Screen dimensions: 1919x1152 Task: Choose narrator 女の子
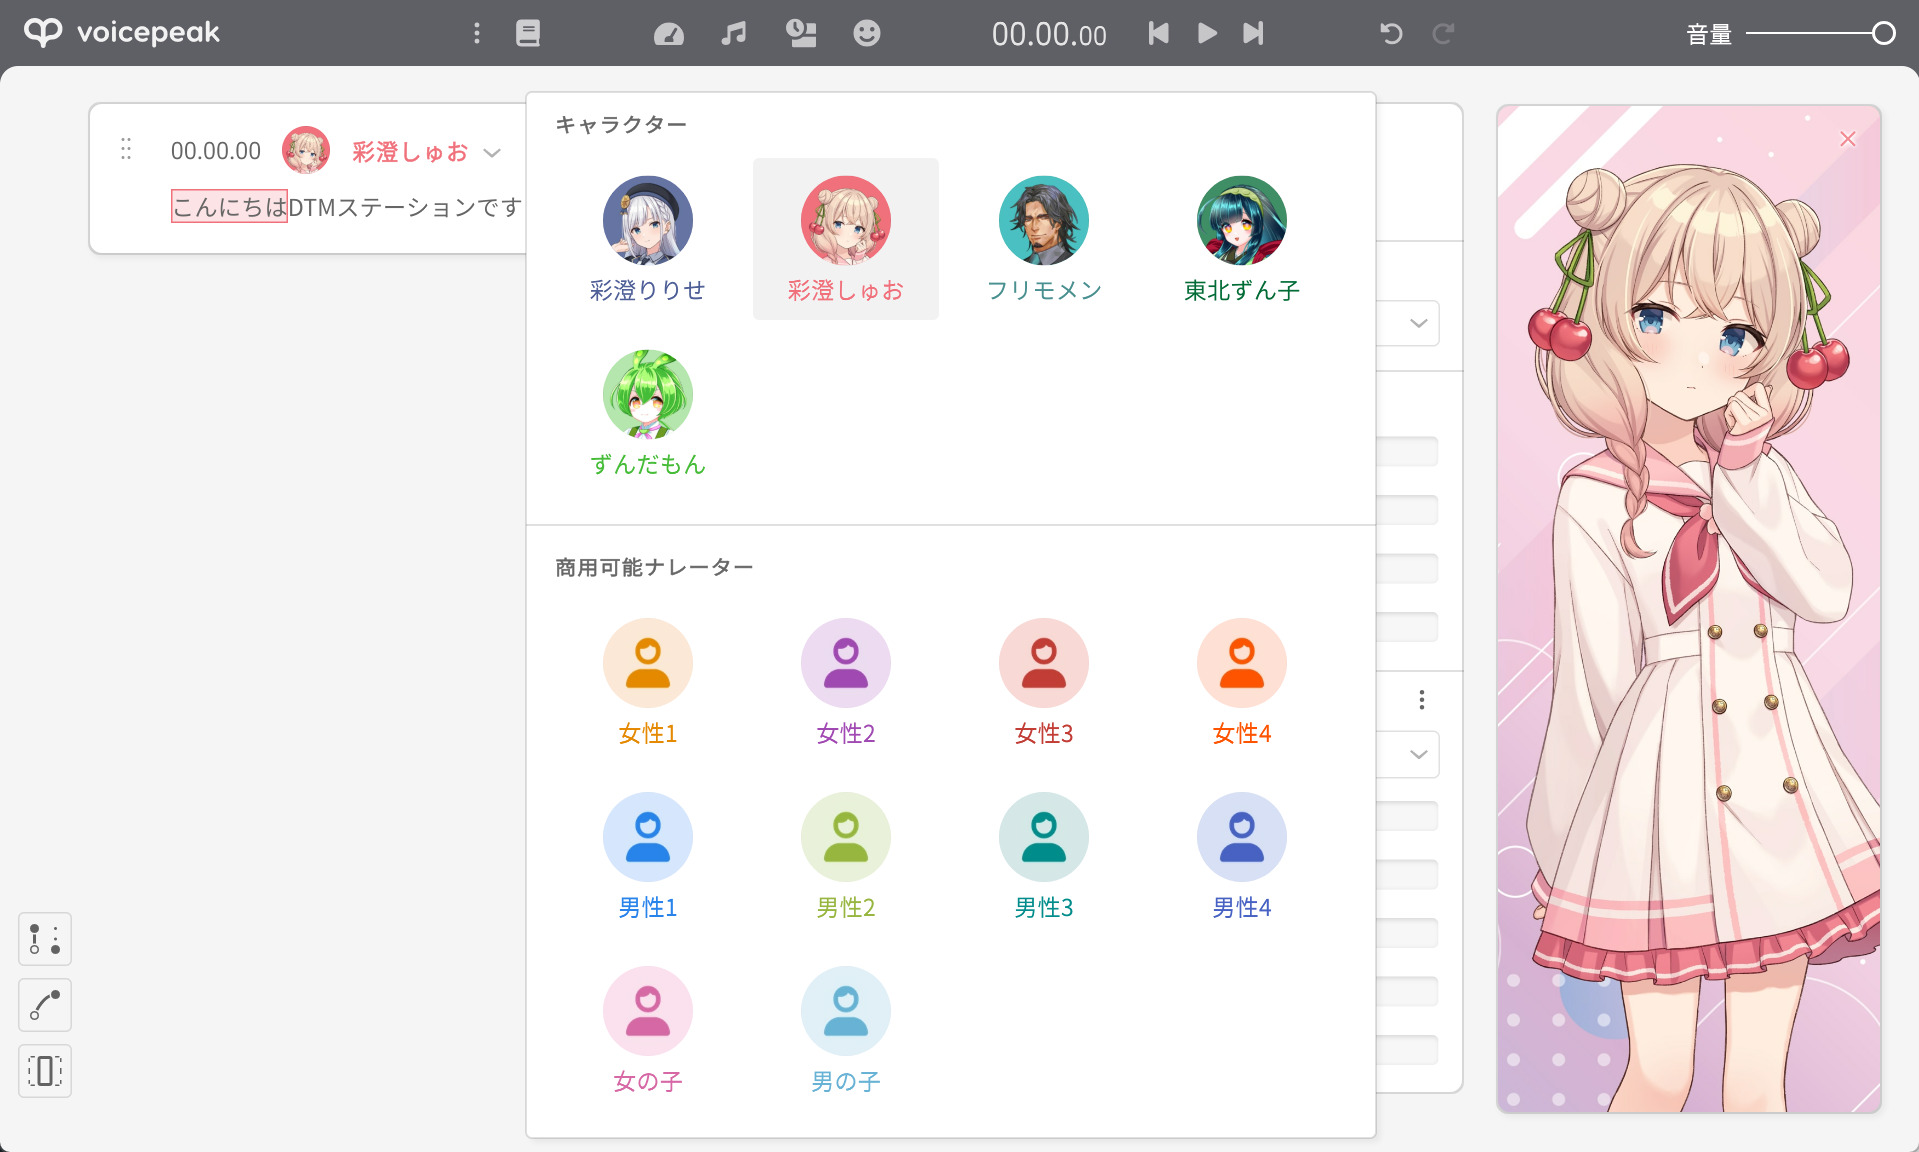[x=648, y=1030]
